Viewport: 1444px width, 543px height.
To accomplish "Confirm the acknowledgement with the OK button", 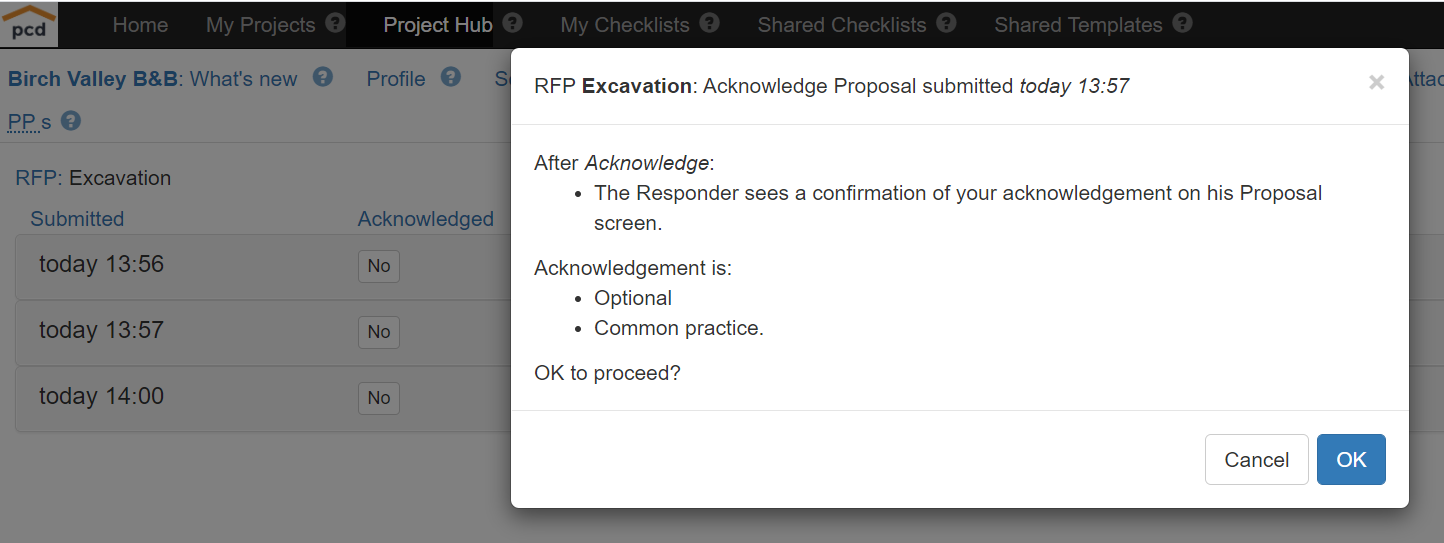I will pyautogui.click(x=1351, y=459).
